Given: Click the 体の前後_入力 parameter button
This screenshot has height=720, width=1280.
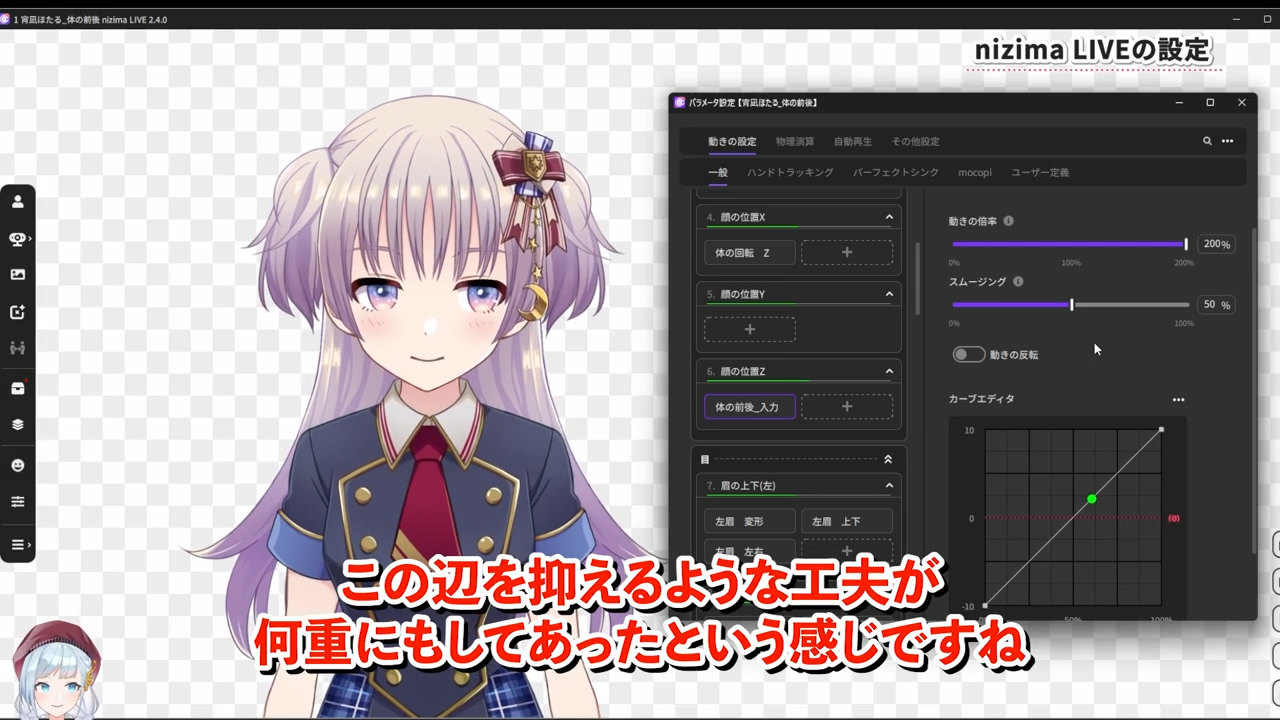Looking at the screenshot, I should pos(749,407).
